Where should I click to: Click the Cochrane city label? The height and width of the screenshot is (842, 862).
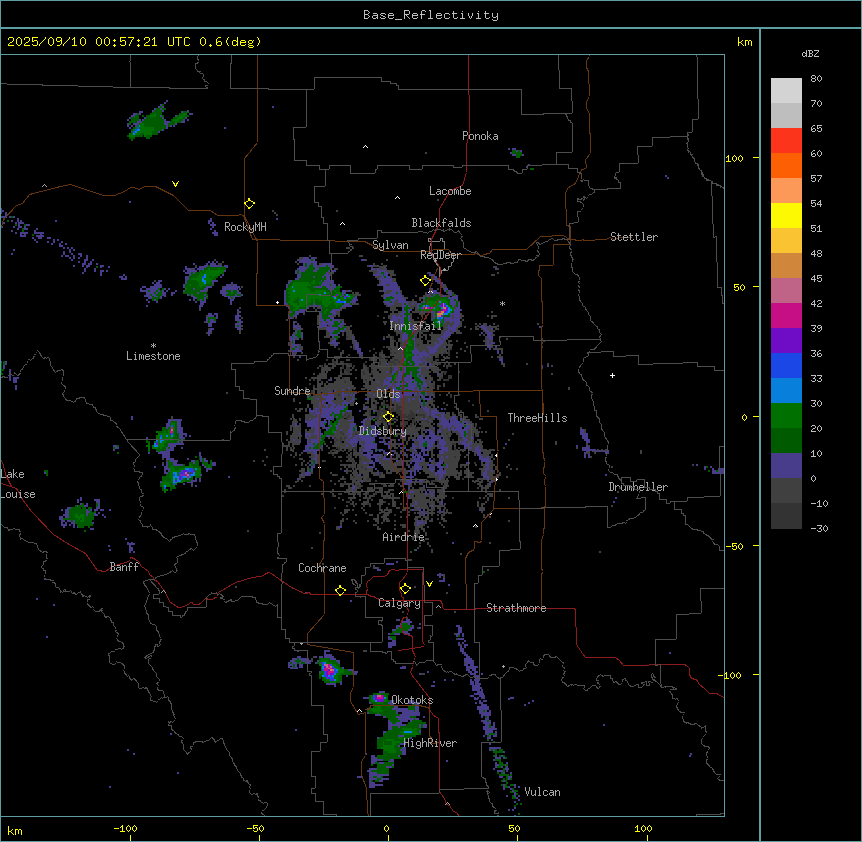coord(322,568)
